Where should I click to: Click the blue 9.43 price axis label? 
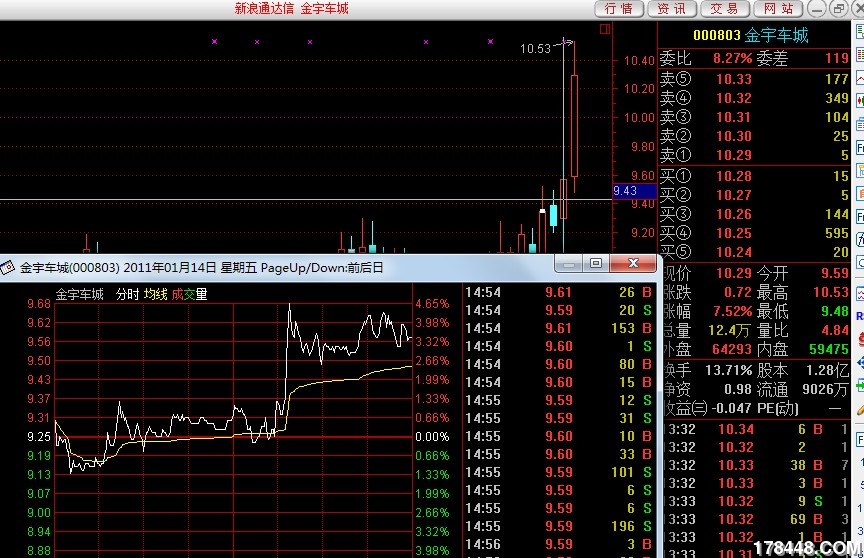pyautogui.click(x=634, y=191)
